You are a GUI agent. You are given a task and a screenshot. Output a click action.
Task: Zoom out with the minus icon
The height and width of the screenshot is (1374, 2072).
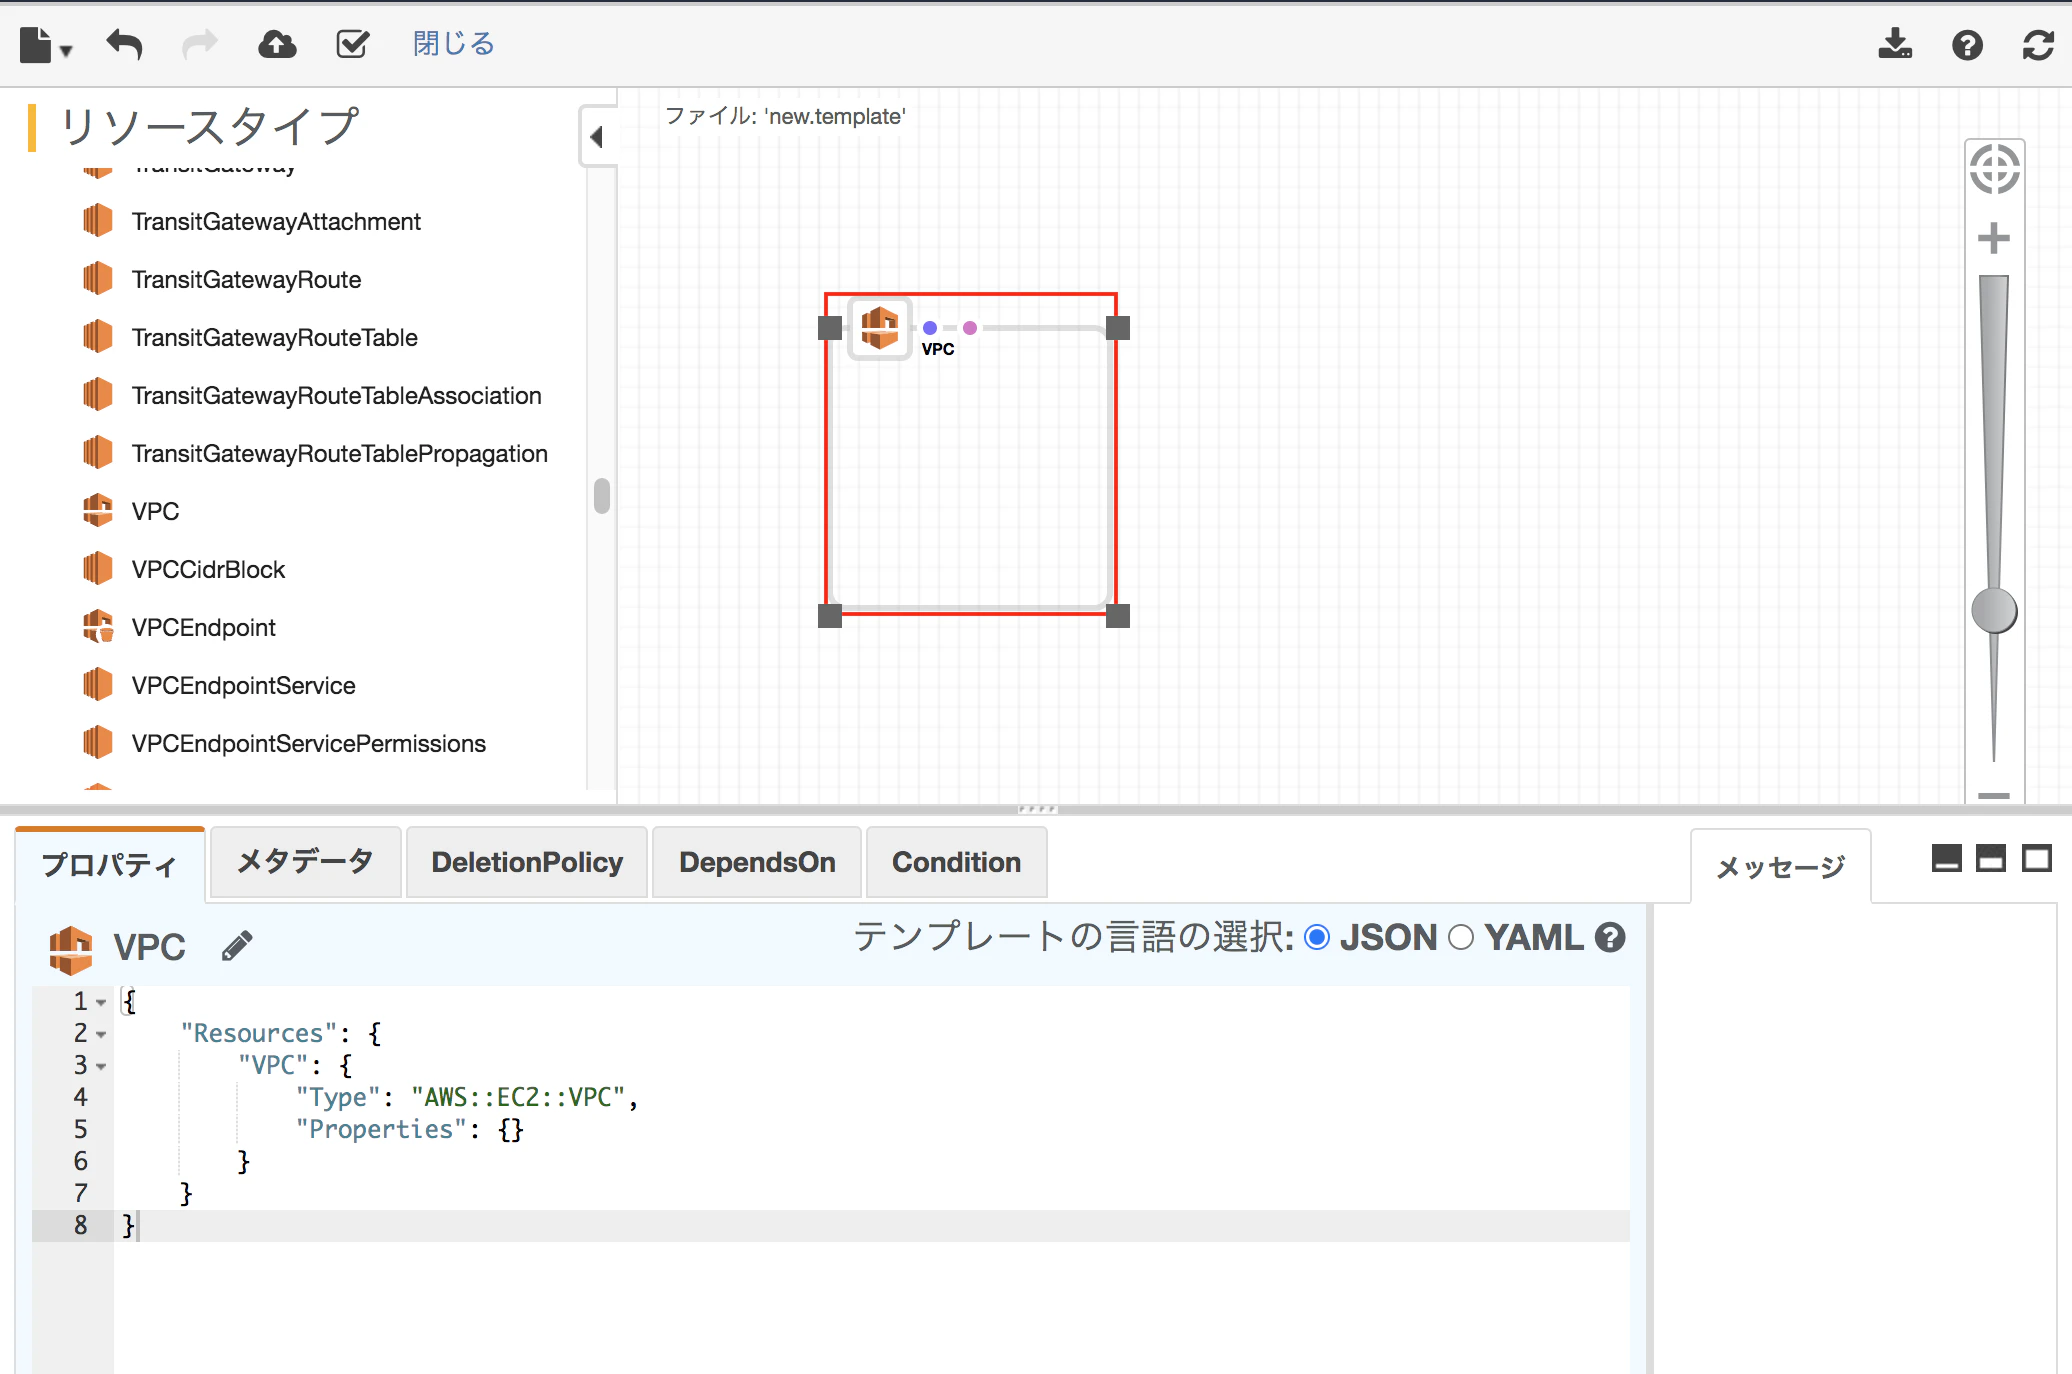pyautogui.click(x=1994, y=795)
